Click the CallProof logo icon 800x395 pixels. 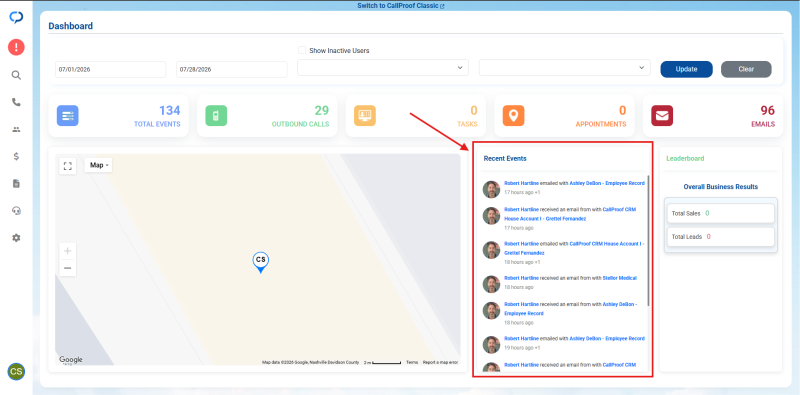pos(16,18)
